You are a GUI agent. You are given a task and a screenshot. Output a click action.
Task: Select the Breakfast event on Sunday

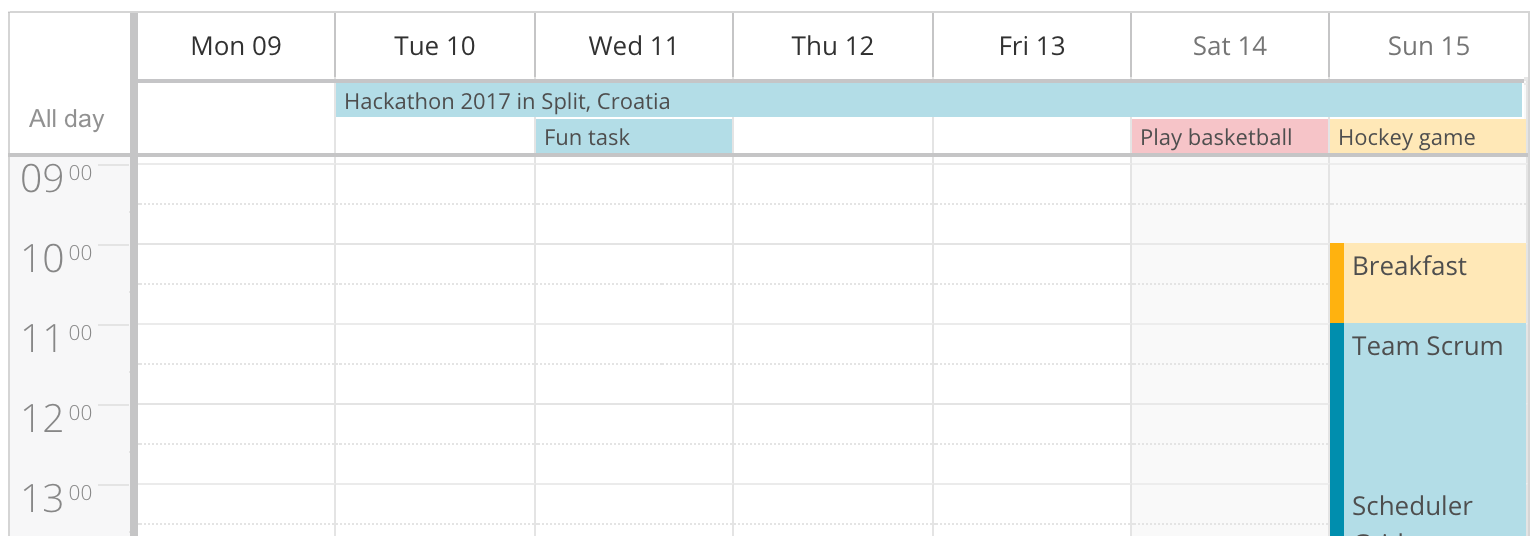[x=1409, y=266]
